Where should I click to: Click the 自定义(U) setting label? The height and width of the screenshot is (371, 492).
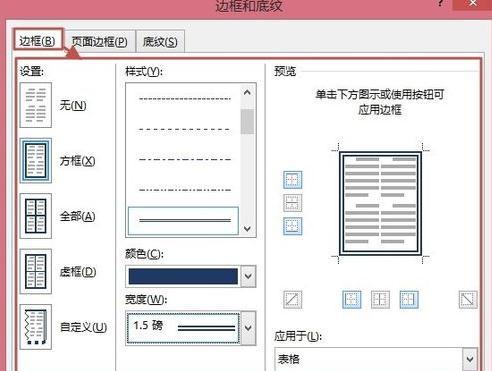[x=83, y=327]
